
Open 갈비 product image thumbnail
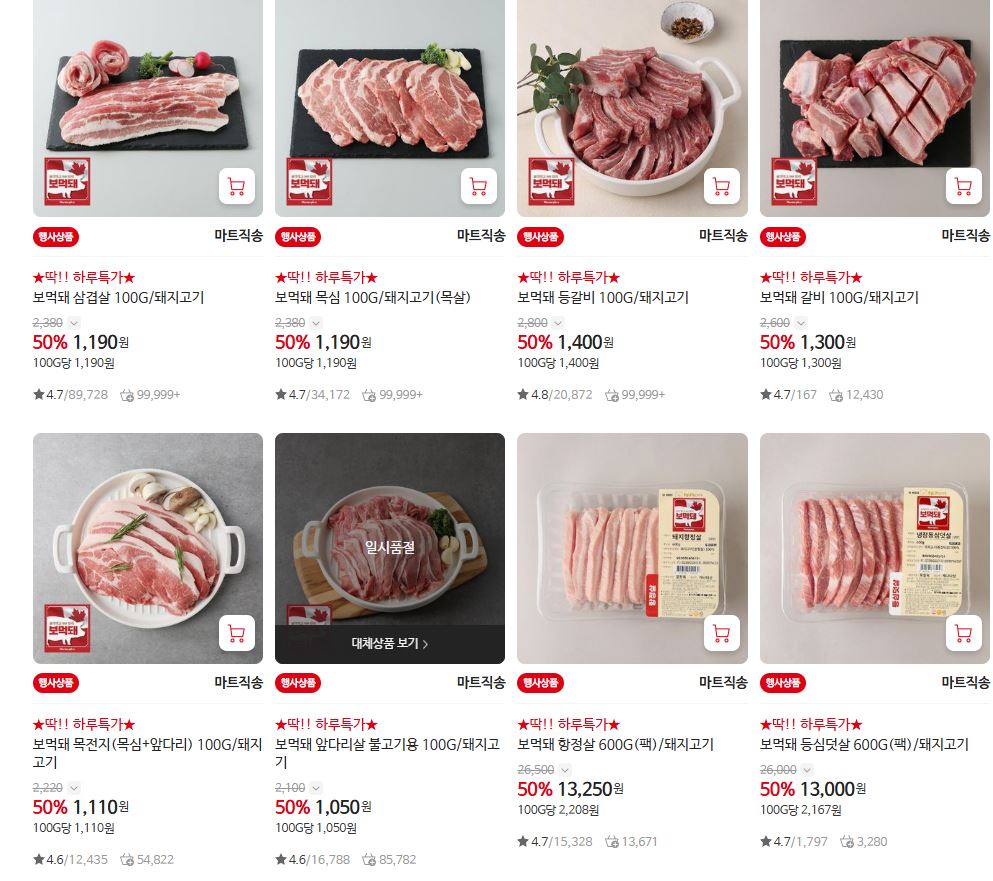875,108
